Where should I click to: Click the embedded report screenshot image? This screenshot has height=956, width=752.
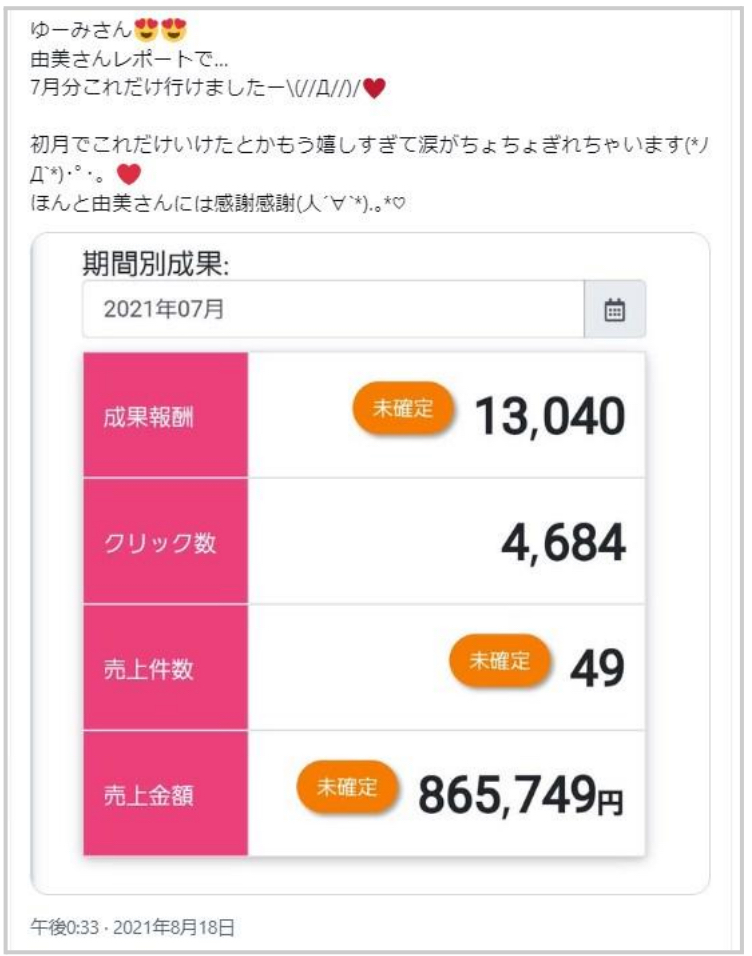coord(370,563)
